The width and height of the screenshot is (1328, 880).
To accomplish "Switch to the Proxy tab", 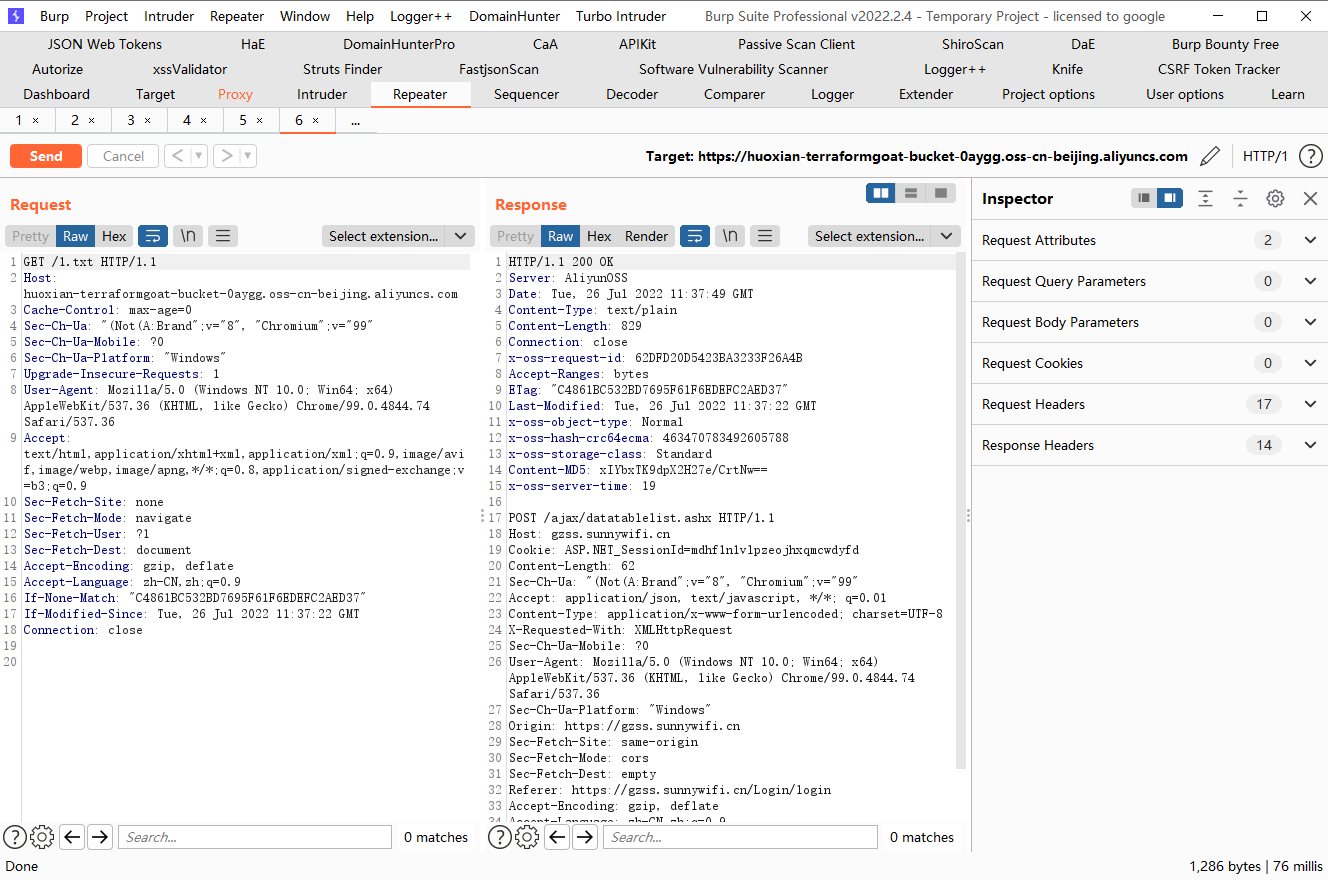I will 235,94.
